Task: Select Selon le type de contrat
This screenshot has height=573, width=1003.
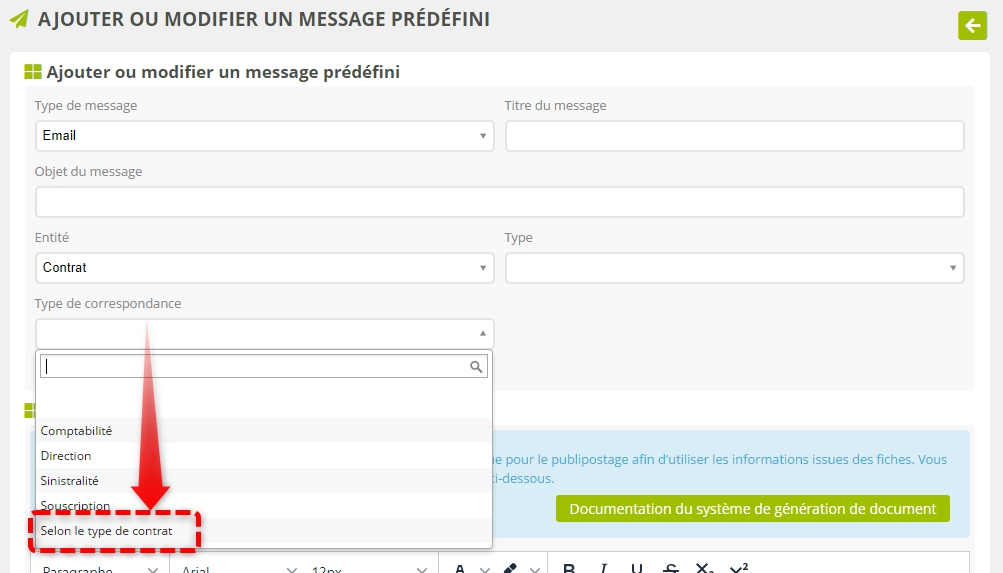Action: click(x=107, y=531)
